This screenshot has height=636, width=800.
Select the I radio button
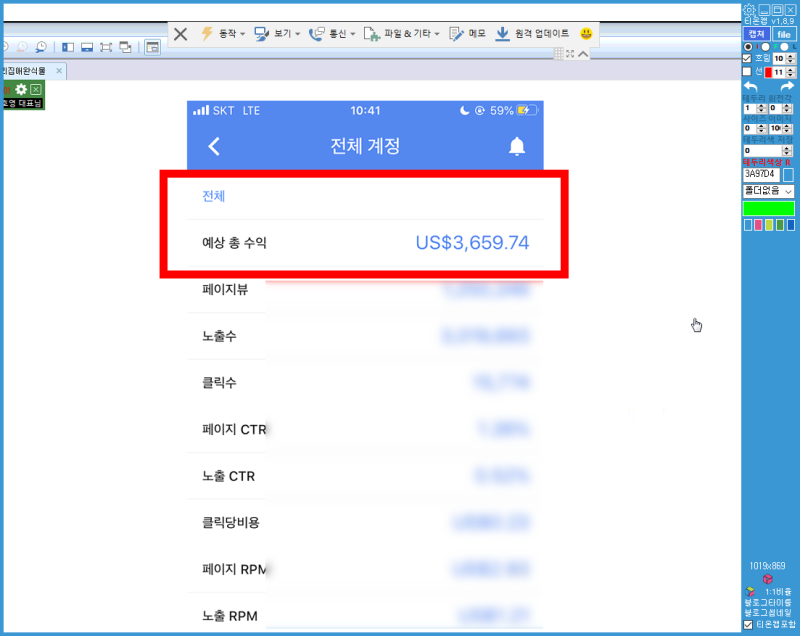coord(748,46)
